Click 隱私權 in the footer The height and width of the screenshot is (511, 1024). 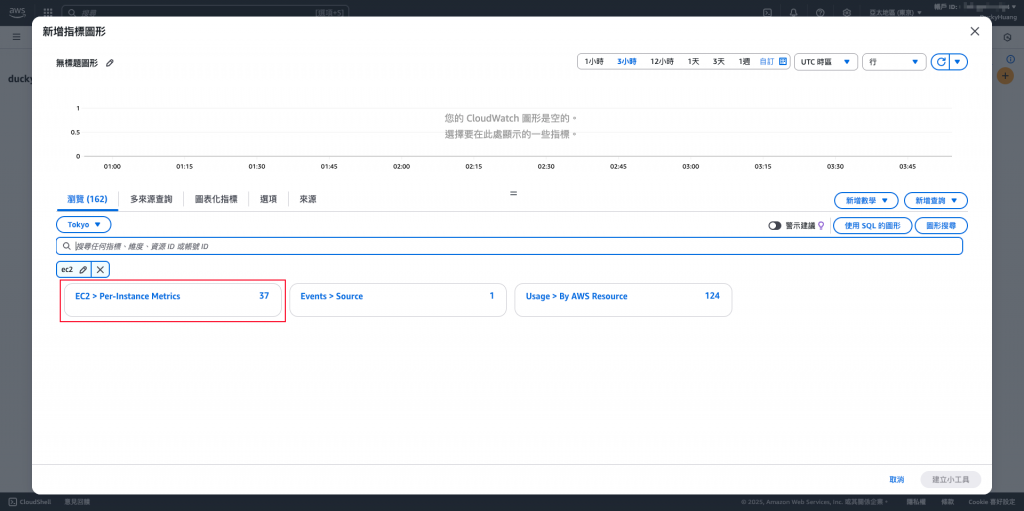tap(915, 502)
